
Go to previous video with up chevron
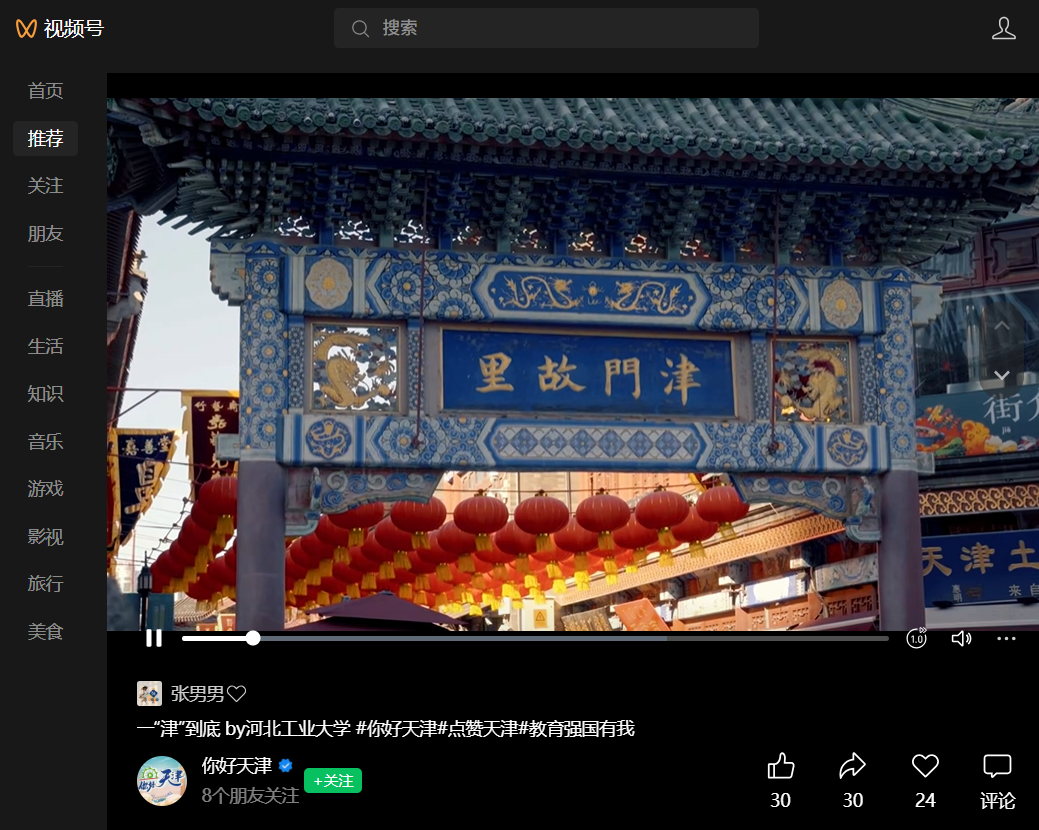click(x=1001, y=326)
